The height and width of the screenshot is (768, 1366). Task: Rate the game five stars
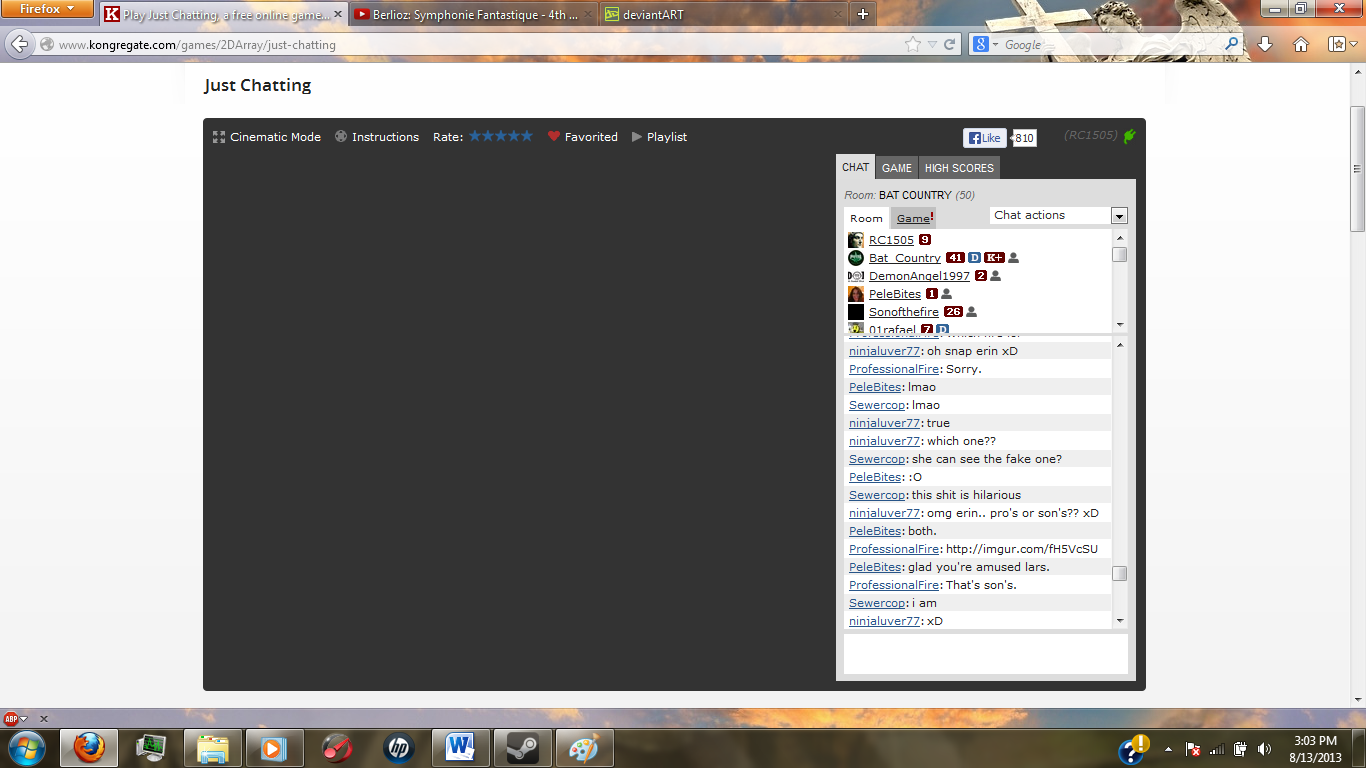(x=527, y=136)
